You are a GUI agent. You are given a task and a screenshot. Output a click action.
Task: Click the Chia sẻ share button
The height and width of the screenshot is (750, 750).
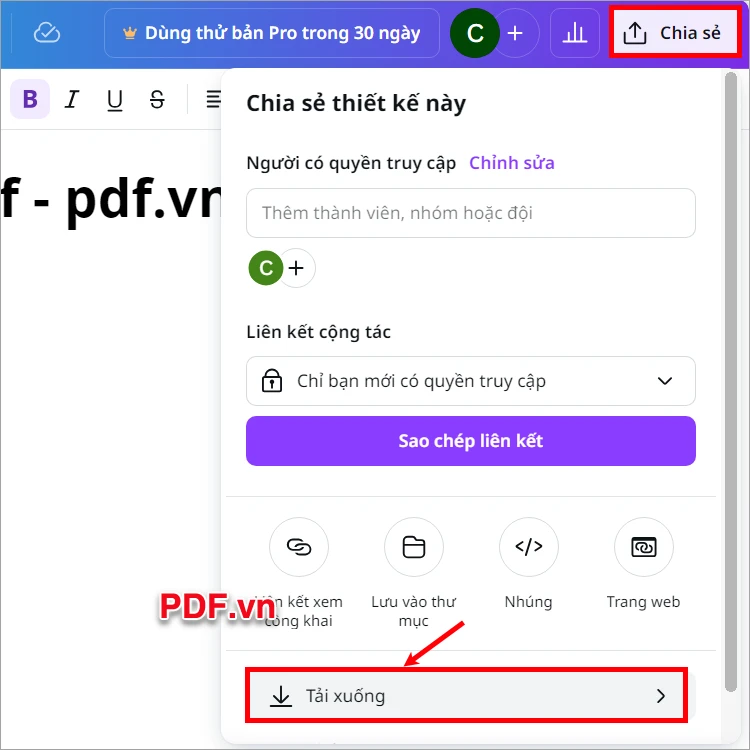point(675,33)
